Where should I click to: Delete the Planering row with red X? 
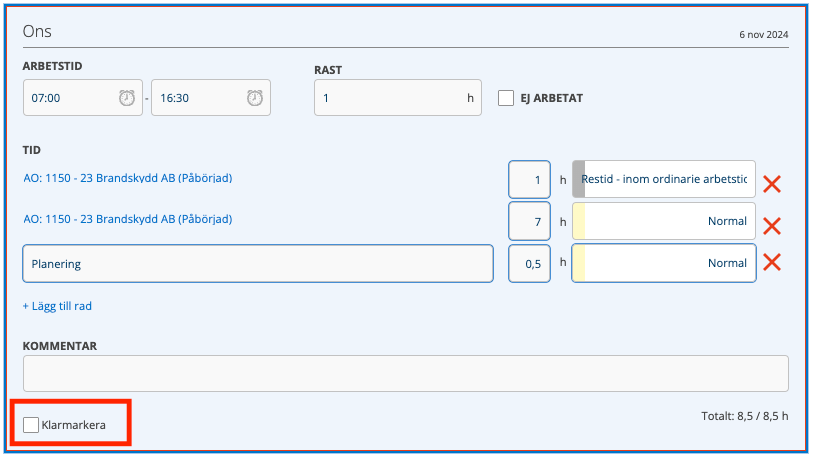click(x=772, y=262)
